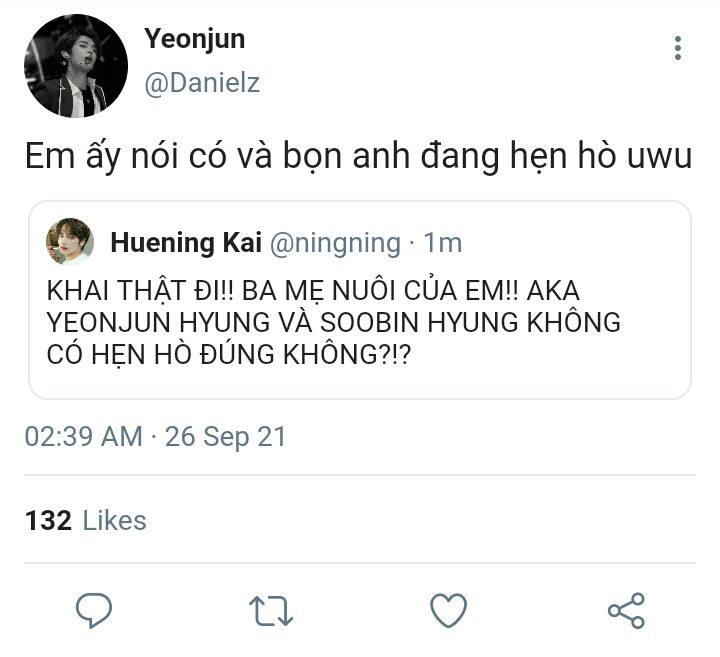Screen dimensions: 720x657
Task: View the 132 Likes list
Action: (86, 521)
